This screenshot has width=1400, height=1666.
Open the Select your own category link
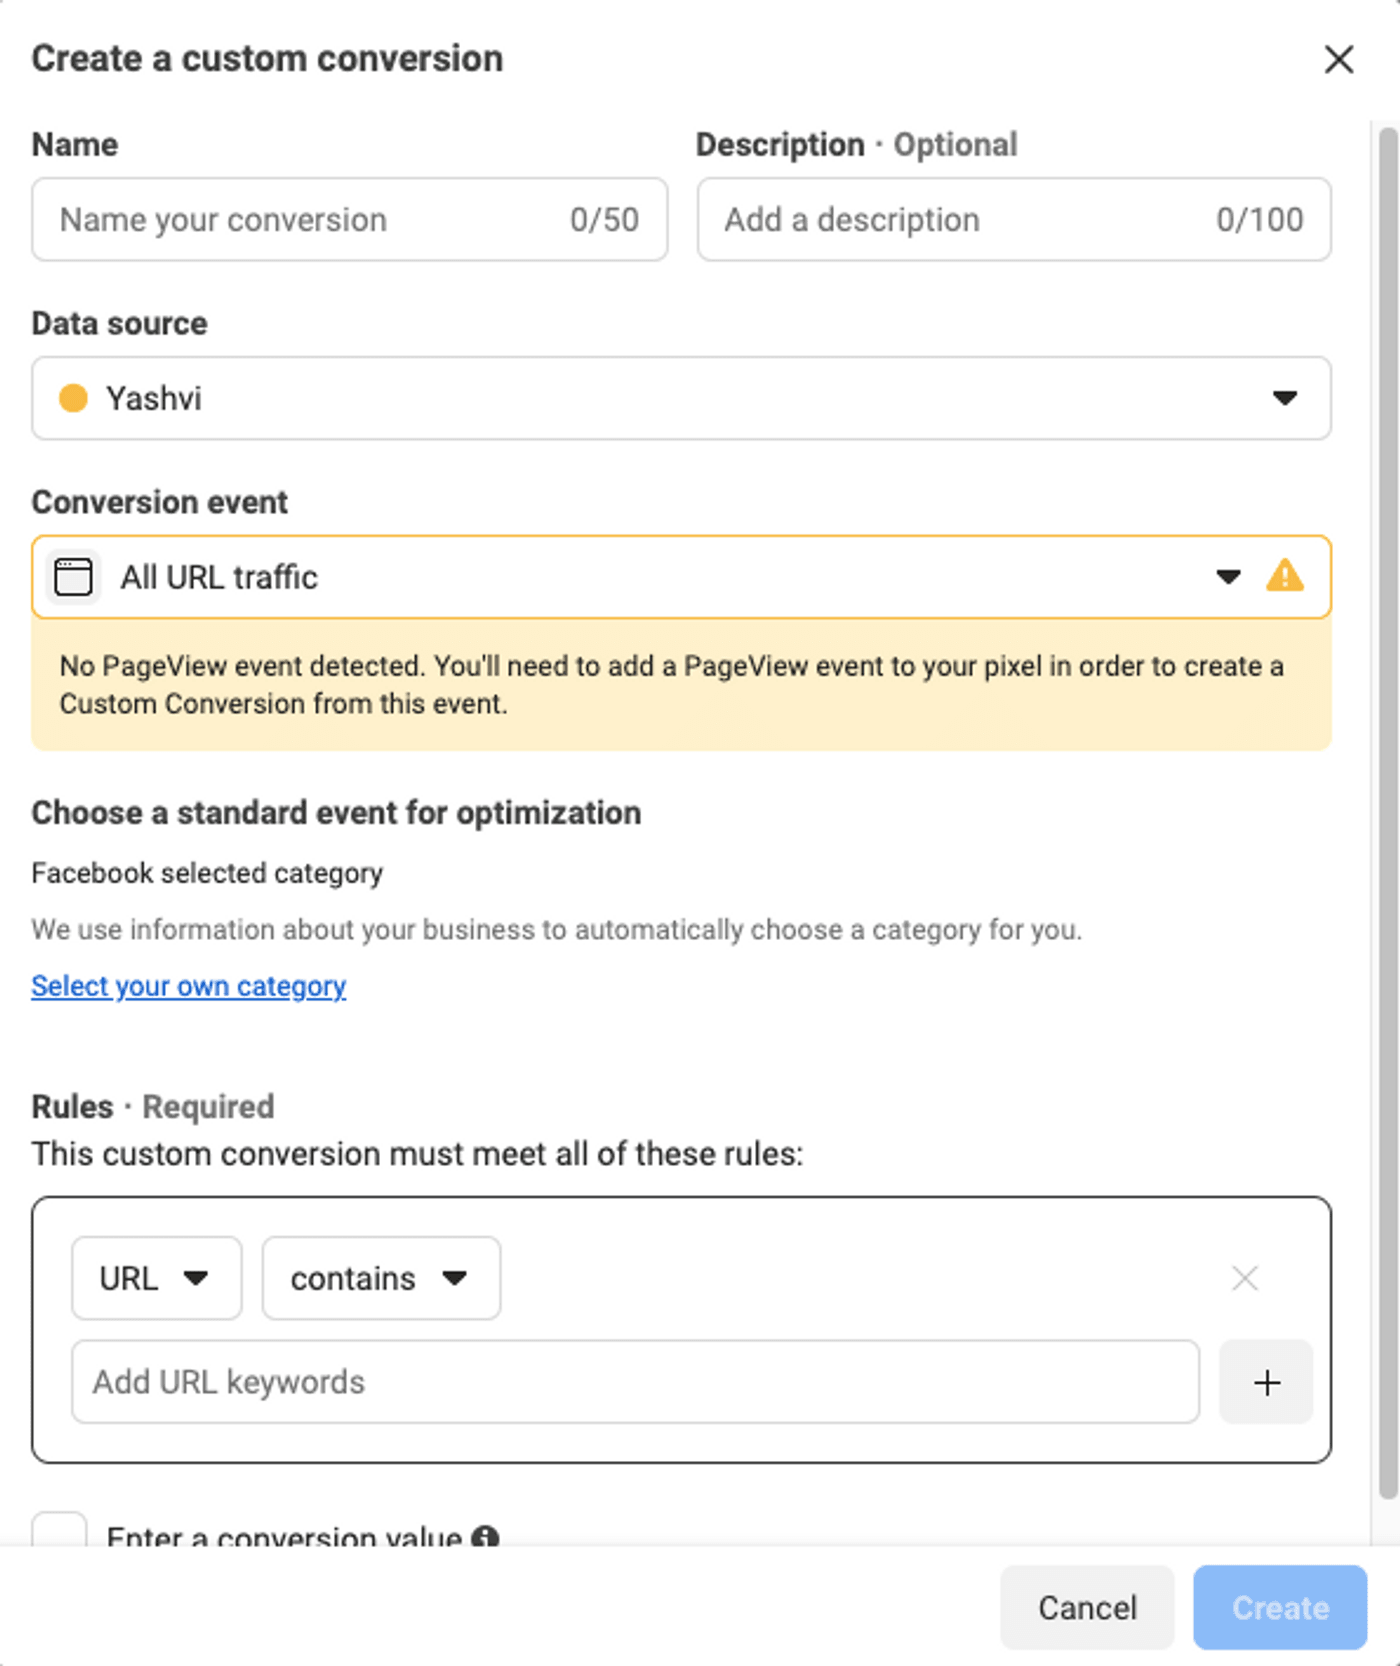tap(188, 986)
